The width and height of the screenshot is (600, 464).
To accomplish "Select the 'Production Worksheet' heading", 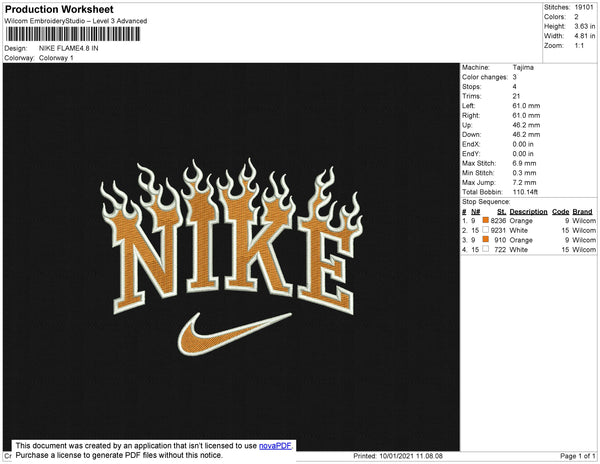I will 59,9.
